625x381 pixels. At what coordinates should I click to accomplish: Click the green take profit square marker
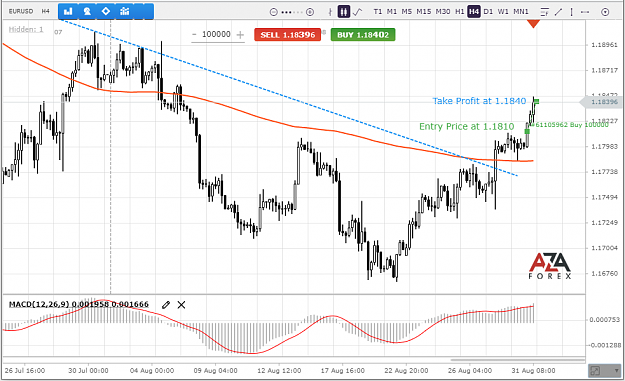point(537,102)
